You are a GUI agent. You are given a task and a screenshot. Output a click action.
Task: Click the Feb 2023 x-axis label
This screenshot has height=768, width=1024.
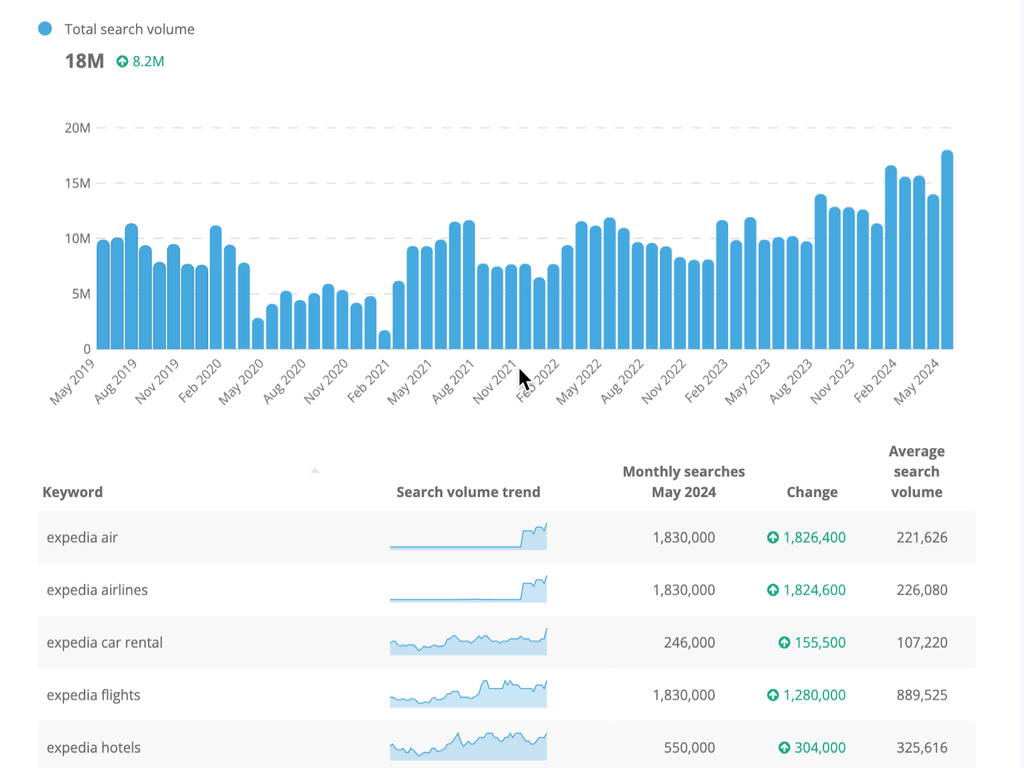click(706, 381)
